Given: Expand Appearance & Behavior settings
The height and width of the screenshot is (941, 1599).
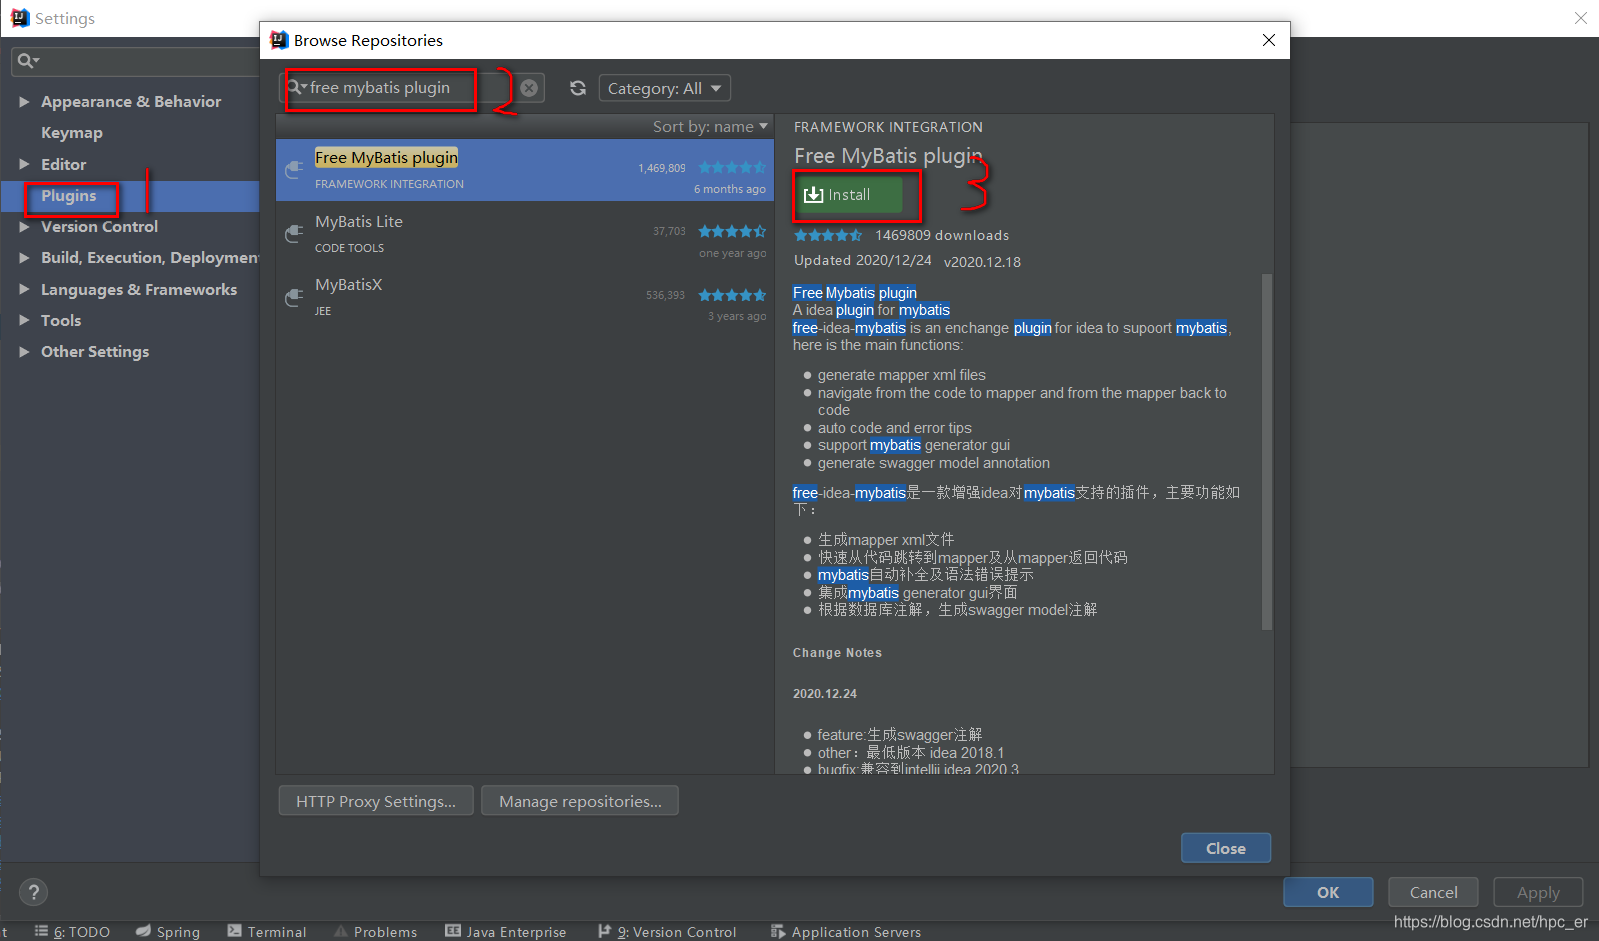Looking at the screenshot, I should (24, 102).
